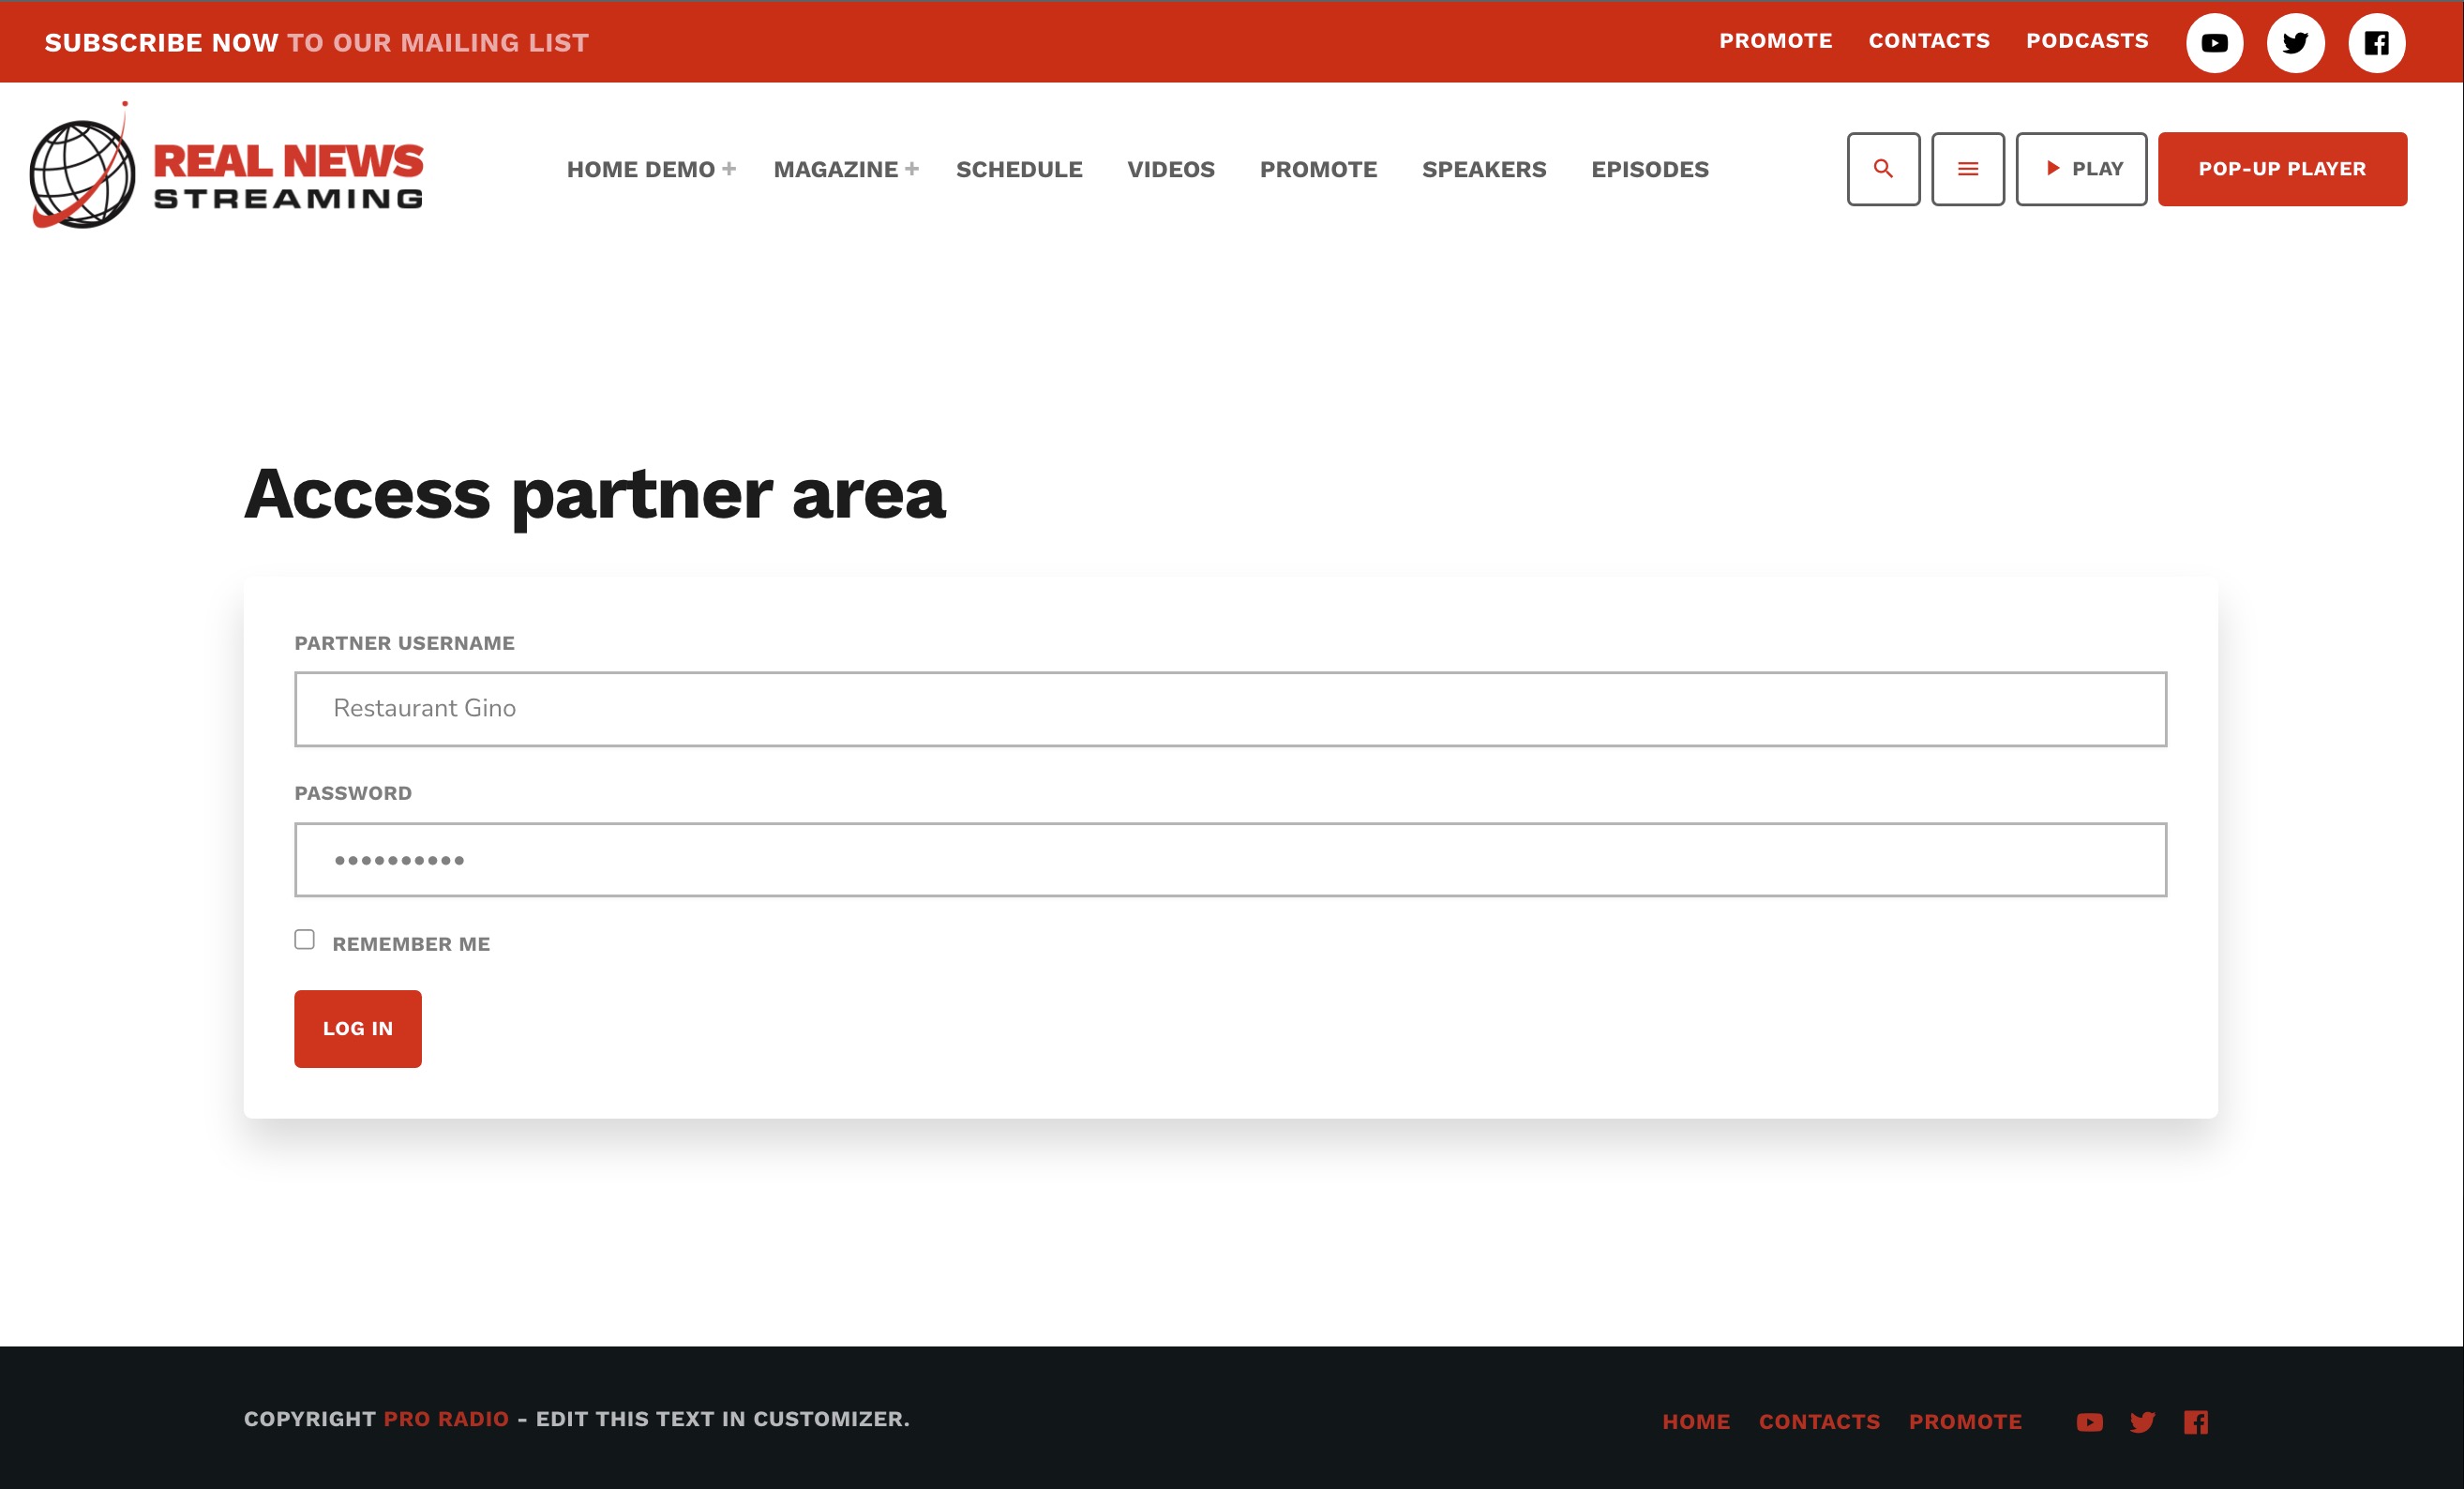Start the stream with the Play button
The height and width of the screenshot is (1489, 2464).
point(2081,169)
